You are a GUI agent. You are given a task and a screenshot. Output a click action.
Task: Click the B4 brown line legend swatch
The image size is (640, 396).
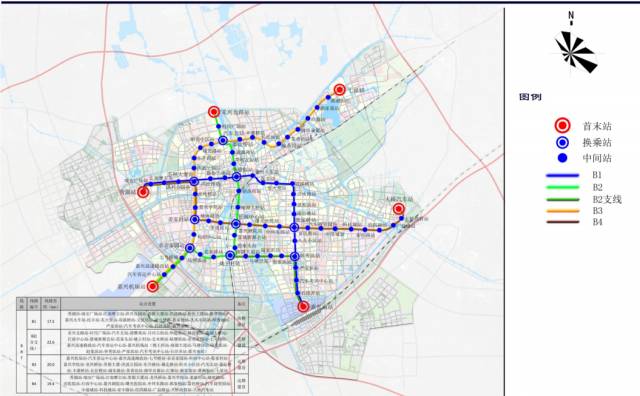click(562, 222)
